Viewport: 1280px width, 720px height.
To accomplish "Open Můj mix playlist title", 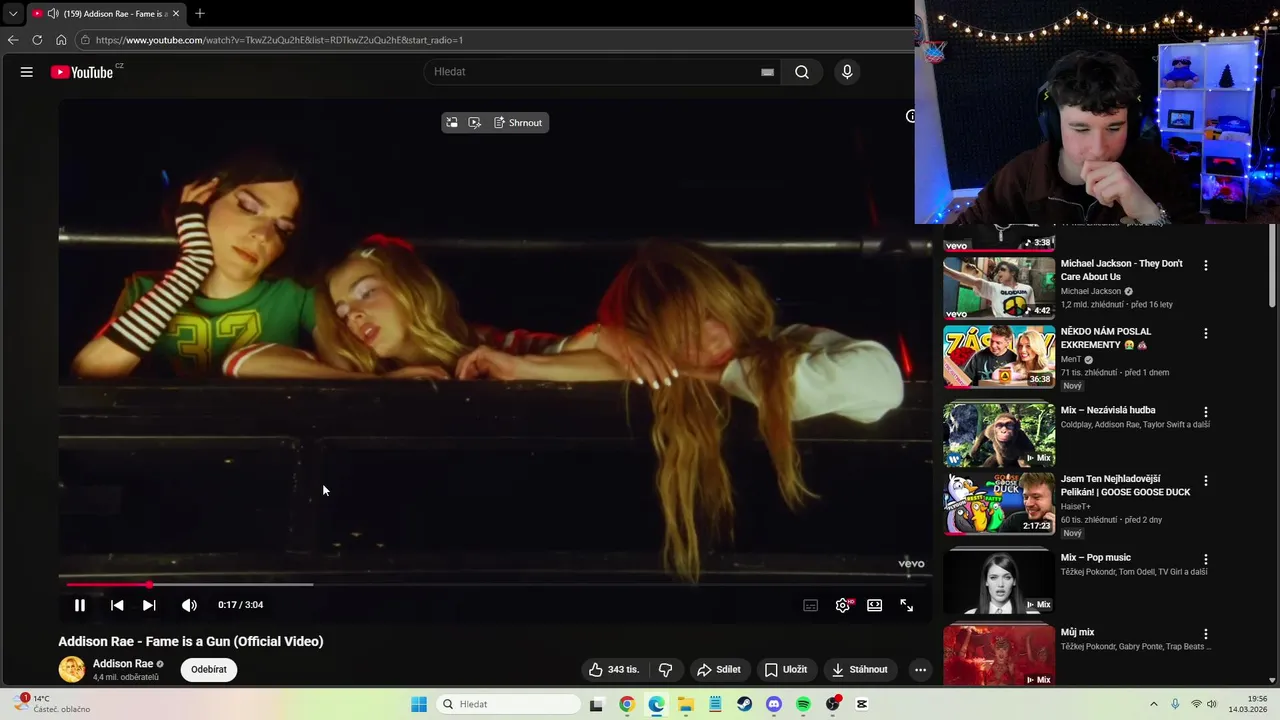I will (1078, 633).
